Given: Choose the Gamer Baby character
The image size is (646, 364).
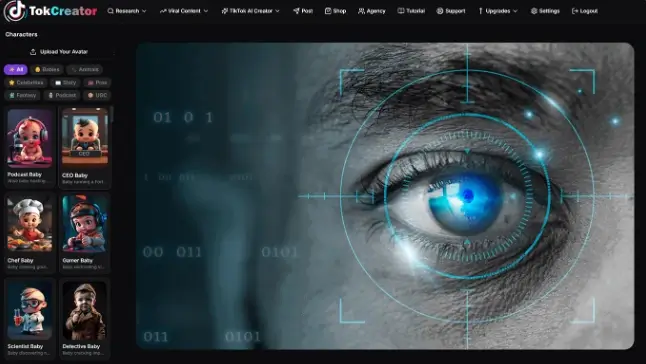Looking at the screenshot, I should click(x=85, y=233).
